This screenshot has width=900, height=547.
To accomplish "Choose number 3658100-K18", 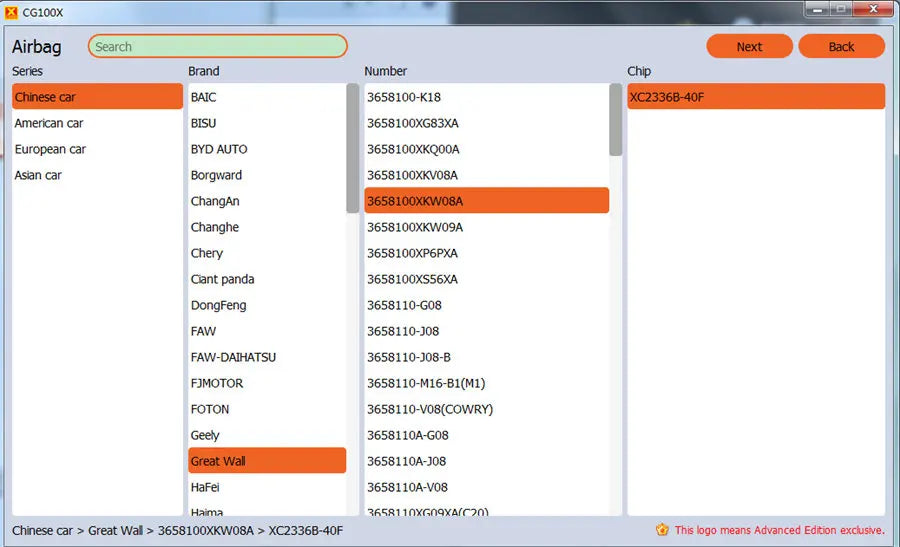I will [x=486, y=97].
